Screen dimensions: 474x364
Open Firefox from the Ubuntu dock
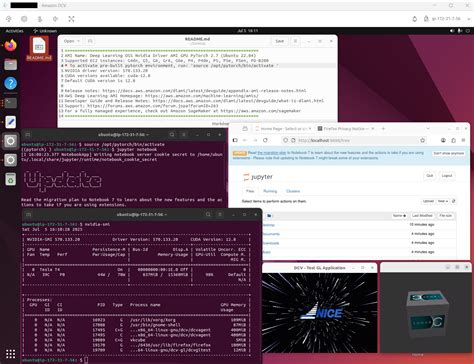11,45
